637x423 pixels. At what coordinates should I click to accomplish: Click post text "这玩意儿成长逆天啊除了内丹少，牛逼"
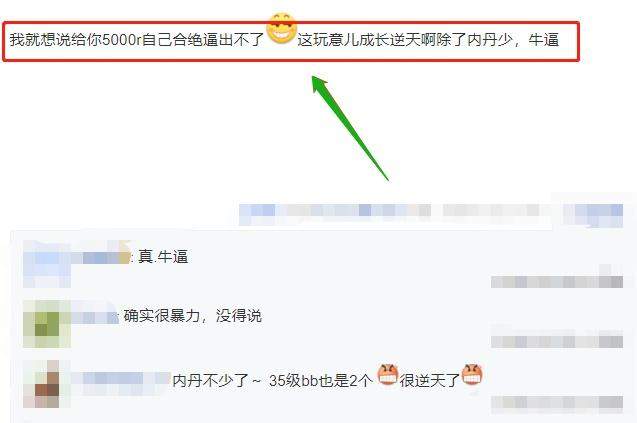tap(428, 40)
